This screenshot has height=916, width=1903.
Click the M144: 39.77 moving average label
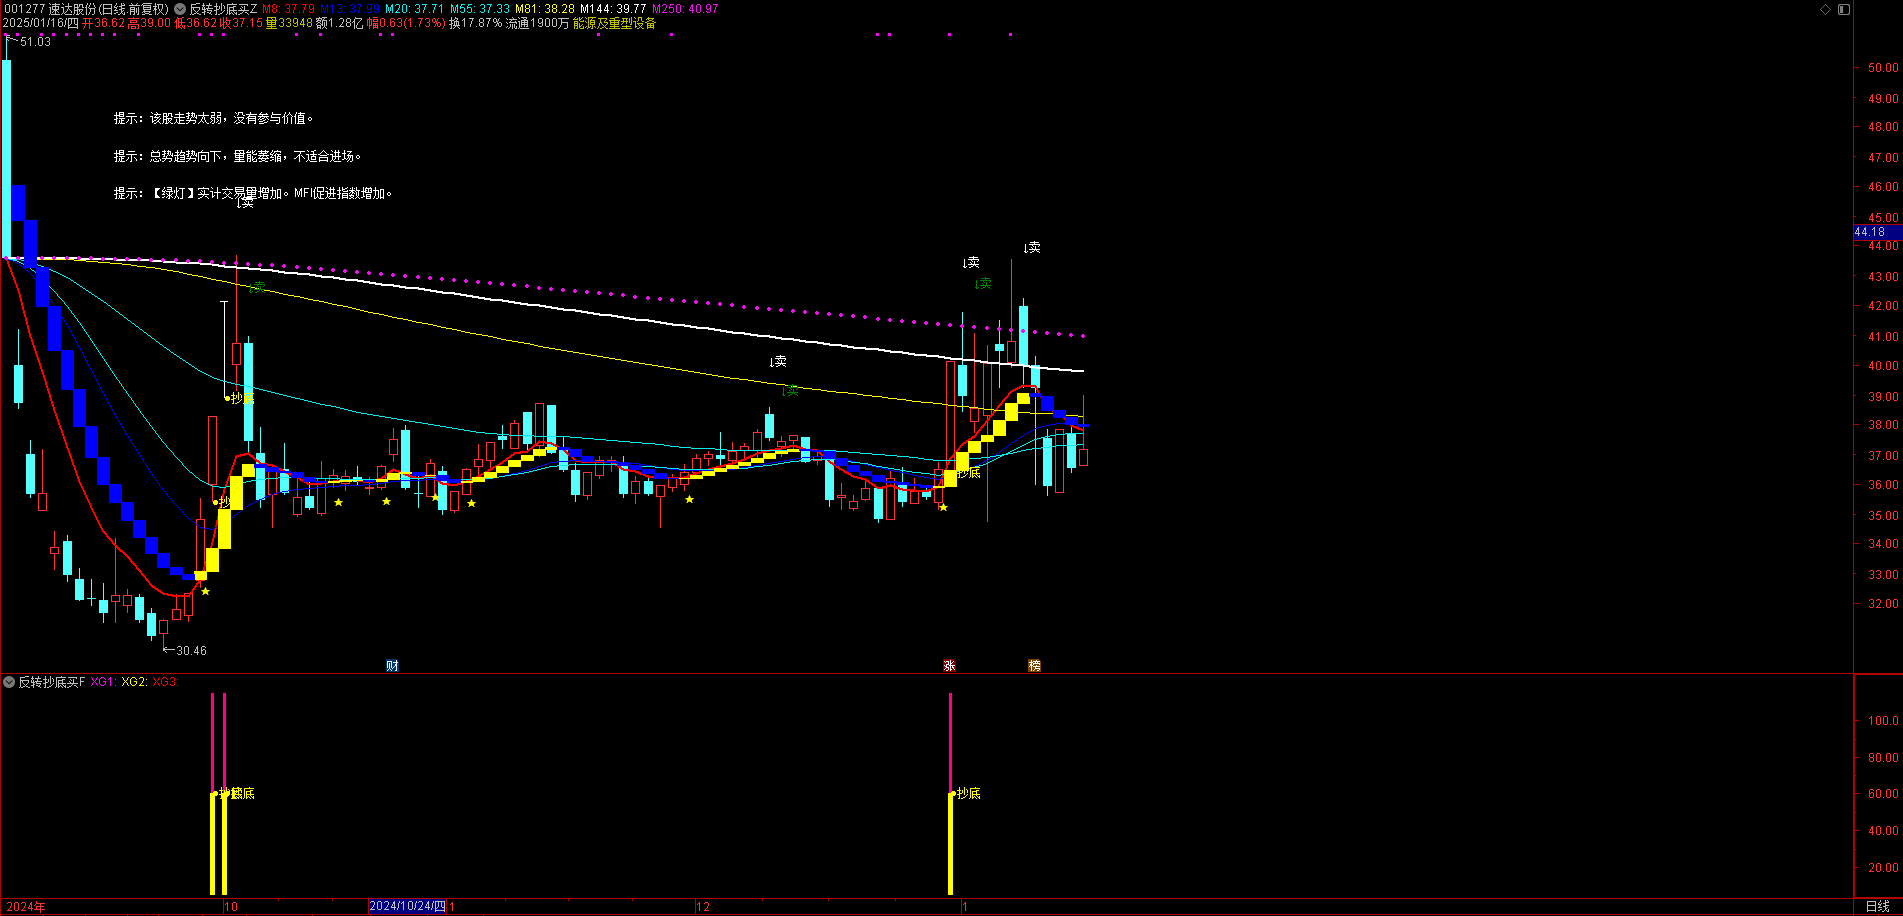(613, 9)
